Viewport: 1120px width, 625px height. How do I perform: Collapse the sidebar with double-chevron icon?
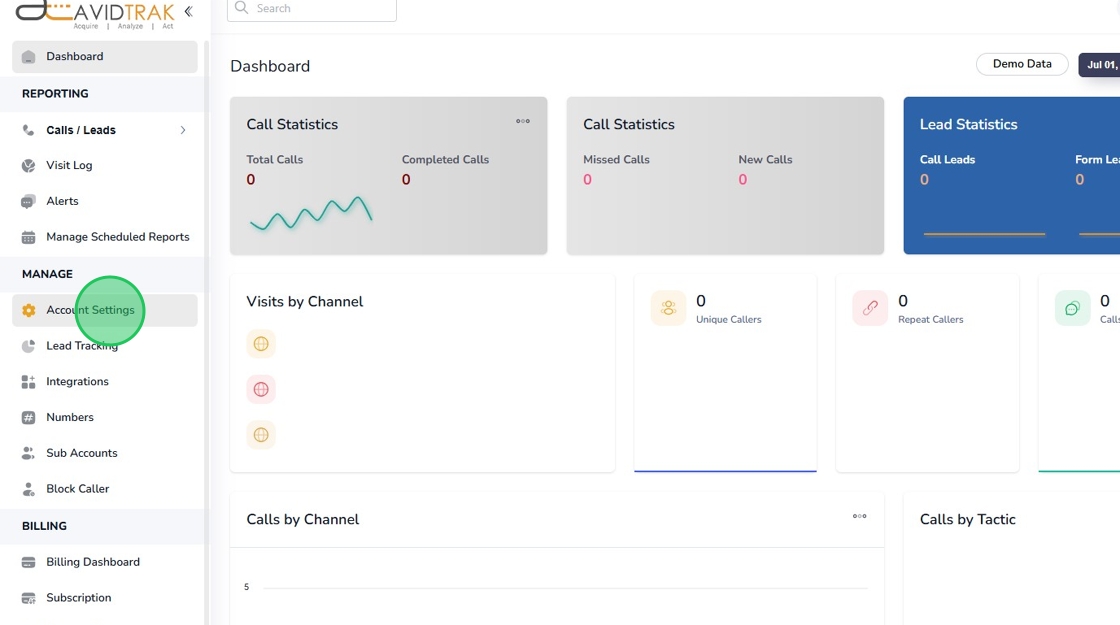tap(189, 11)
